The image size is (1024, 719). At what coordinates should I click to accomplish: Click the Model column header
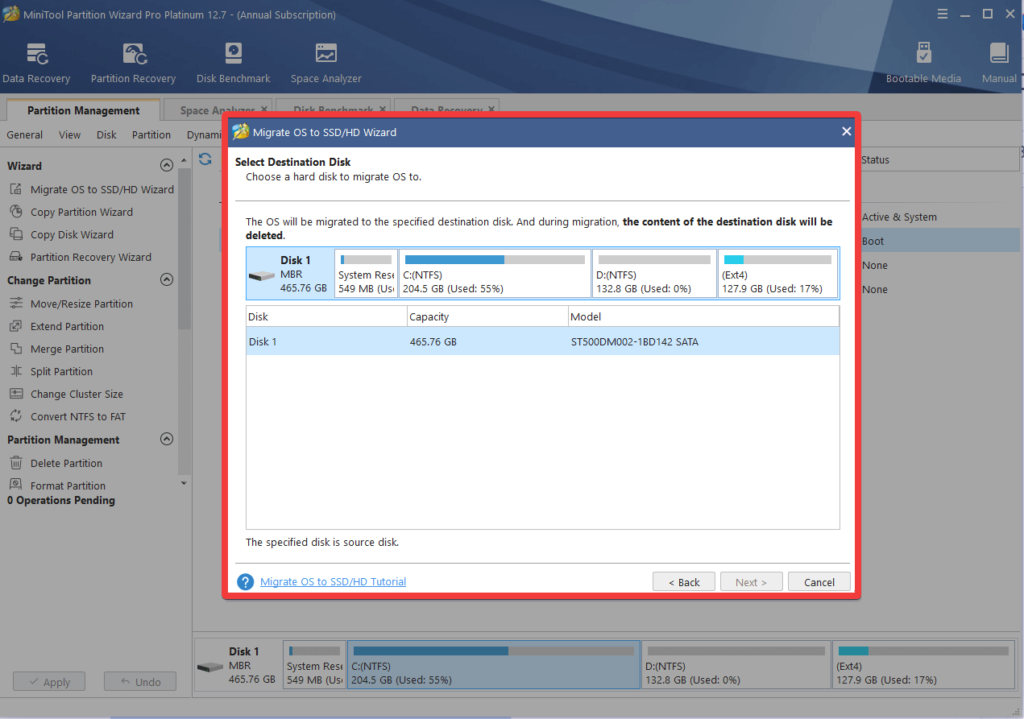[703, 316]
